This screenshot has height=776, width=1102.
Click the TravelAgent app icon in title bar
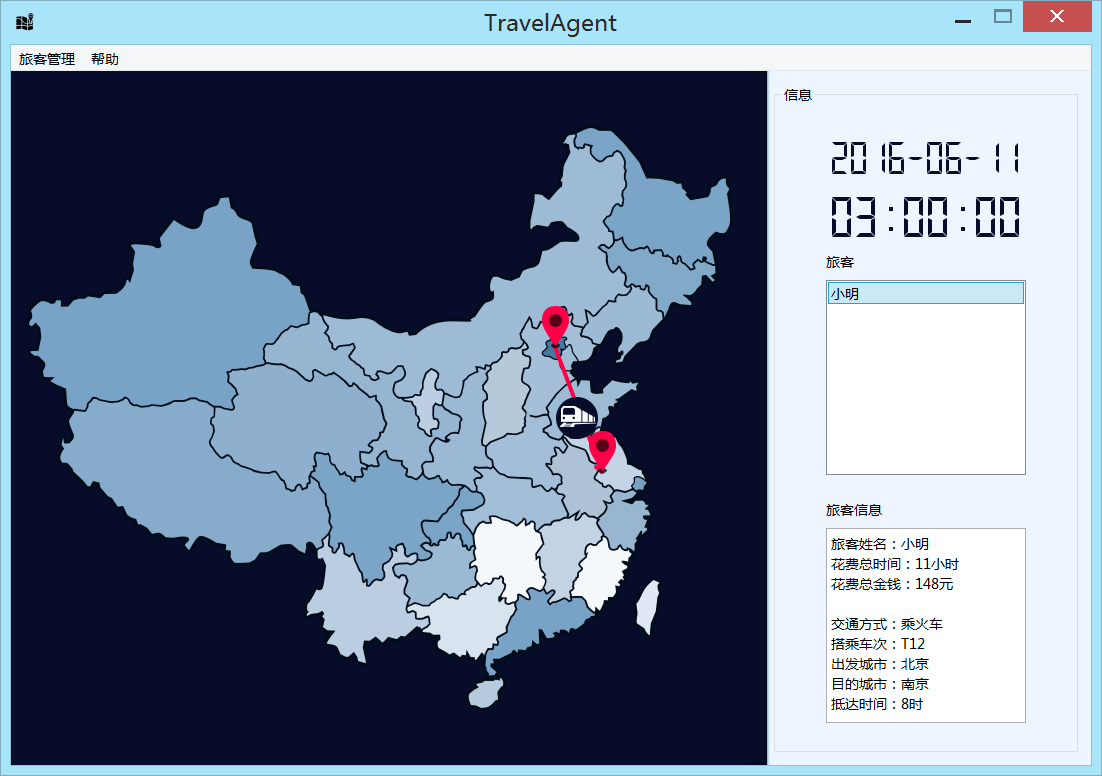click(25, 22)
